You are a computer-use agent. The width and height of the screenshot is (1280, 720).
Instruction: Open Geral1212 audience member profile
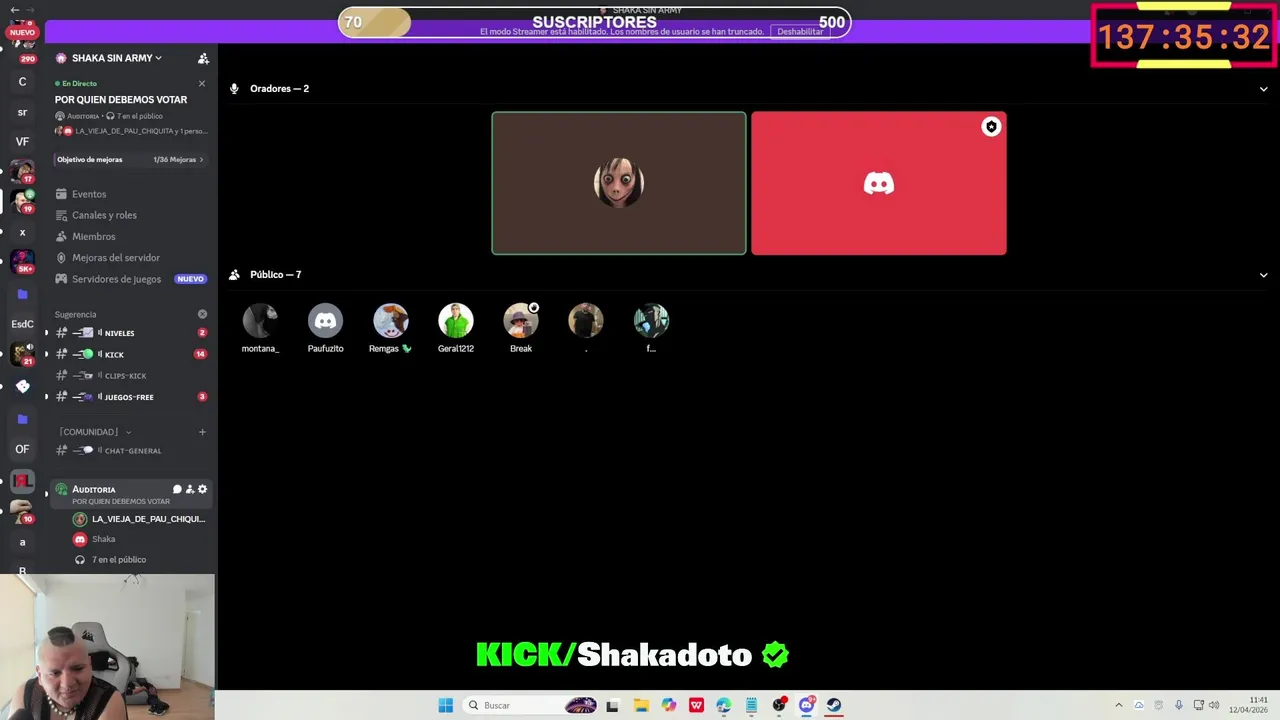click(456, 328)
